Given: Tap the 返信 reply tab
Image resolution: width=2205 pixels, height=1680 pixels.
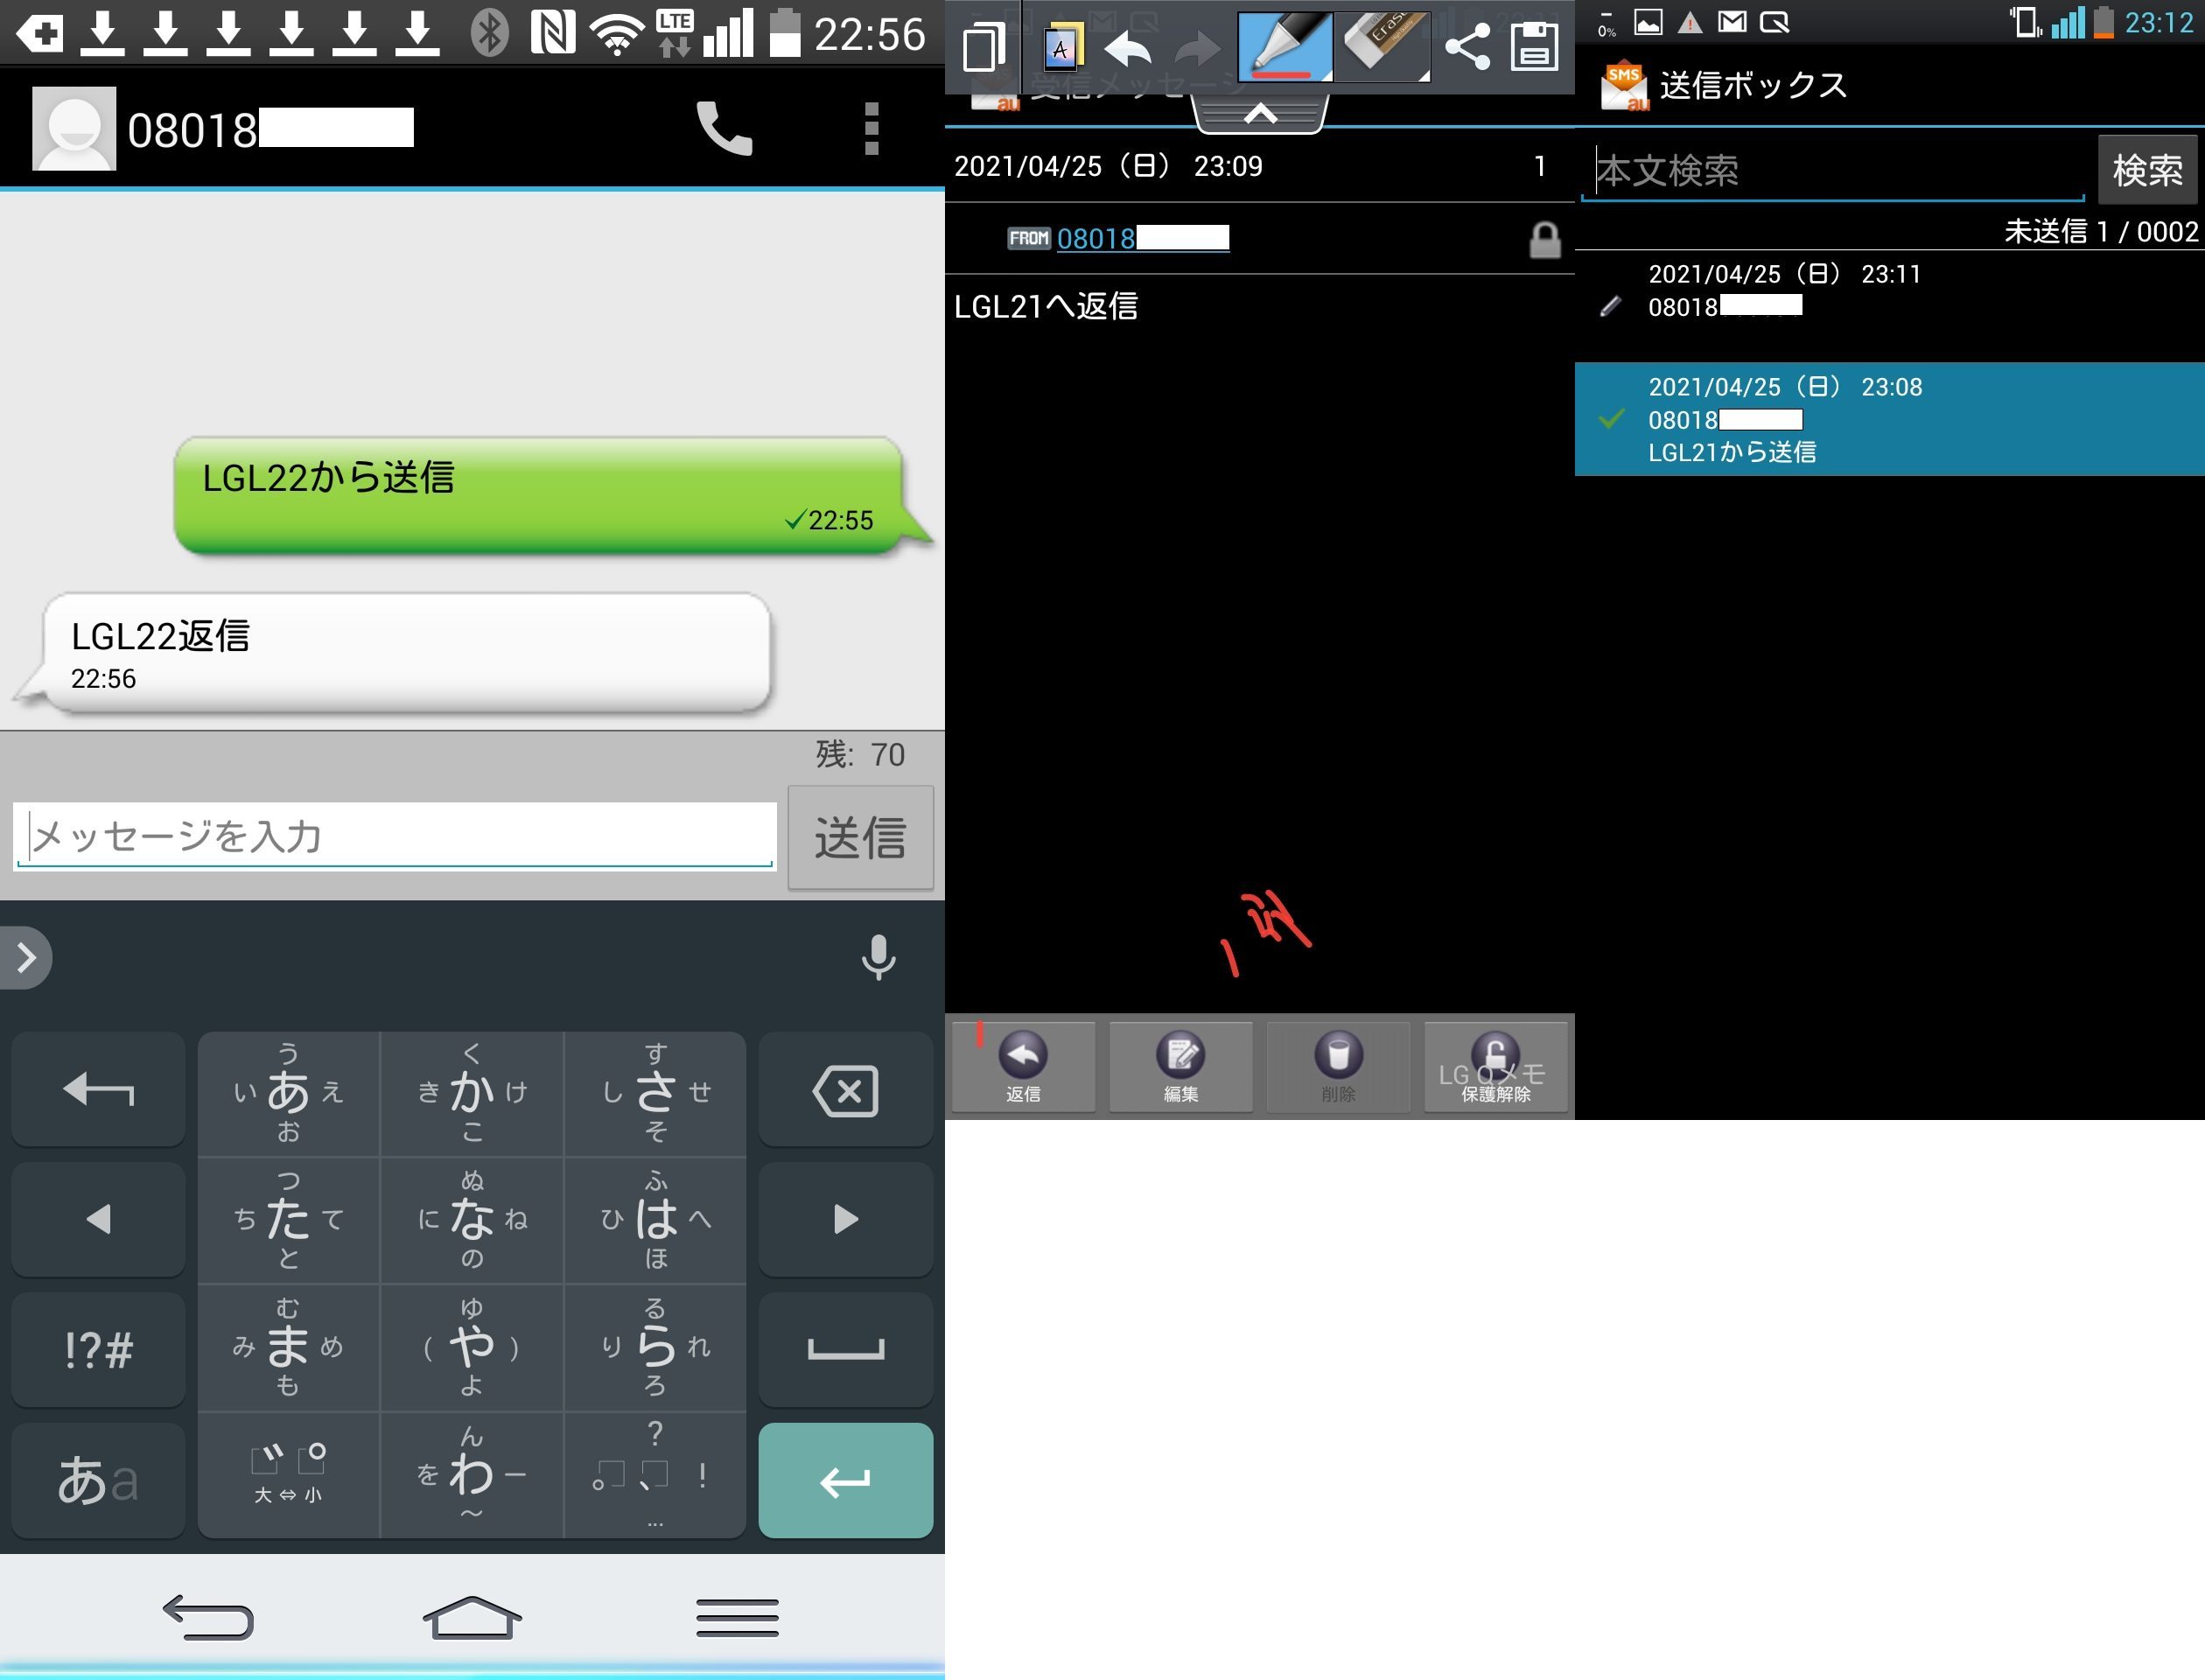Looking at the screenshot, I should pyautogui.click(x=1023, y=1066).
